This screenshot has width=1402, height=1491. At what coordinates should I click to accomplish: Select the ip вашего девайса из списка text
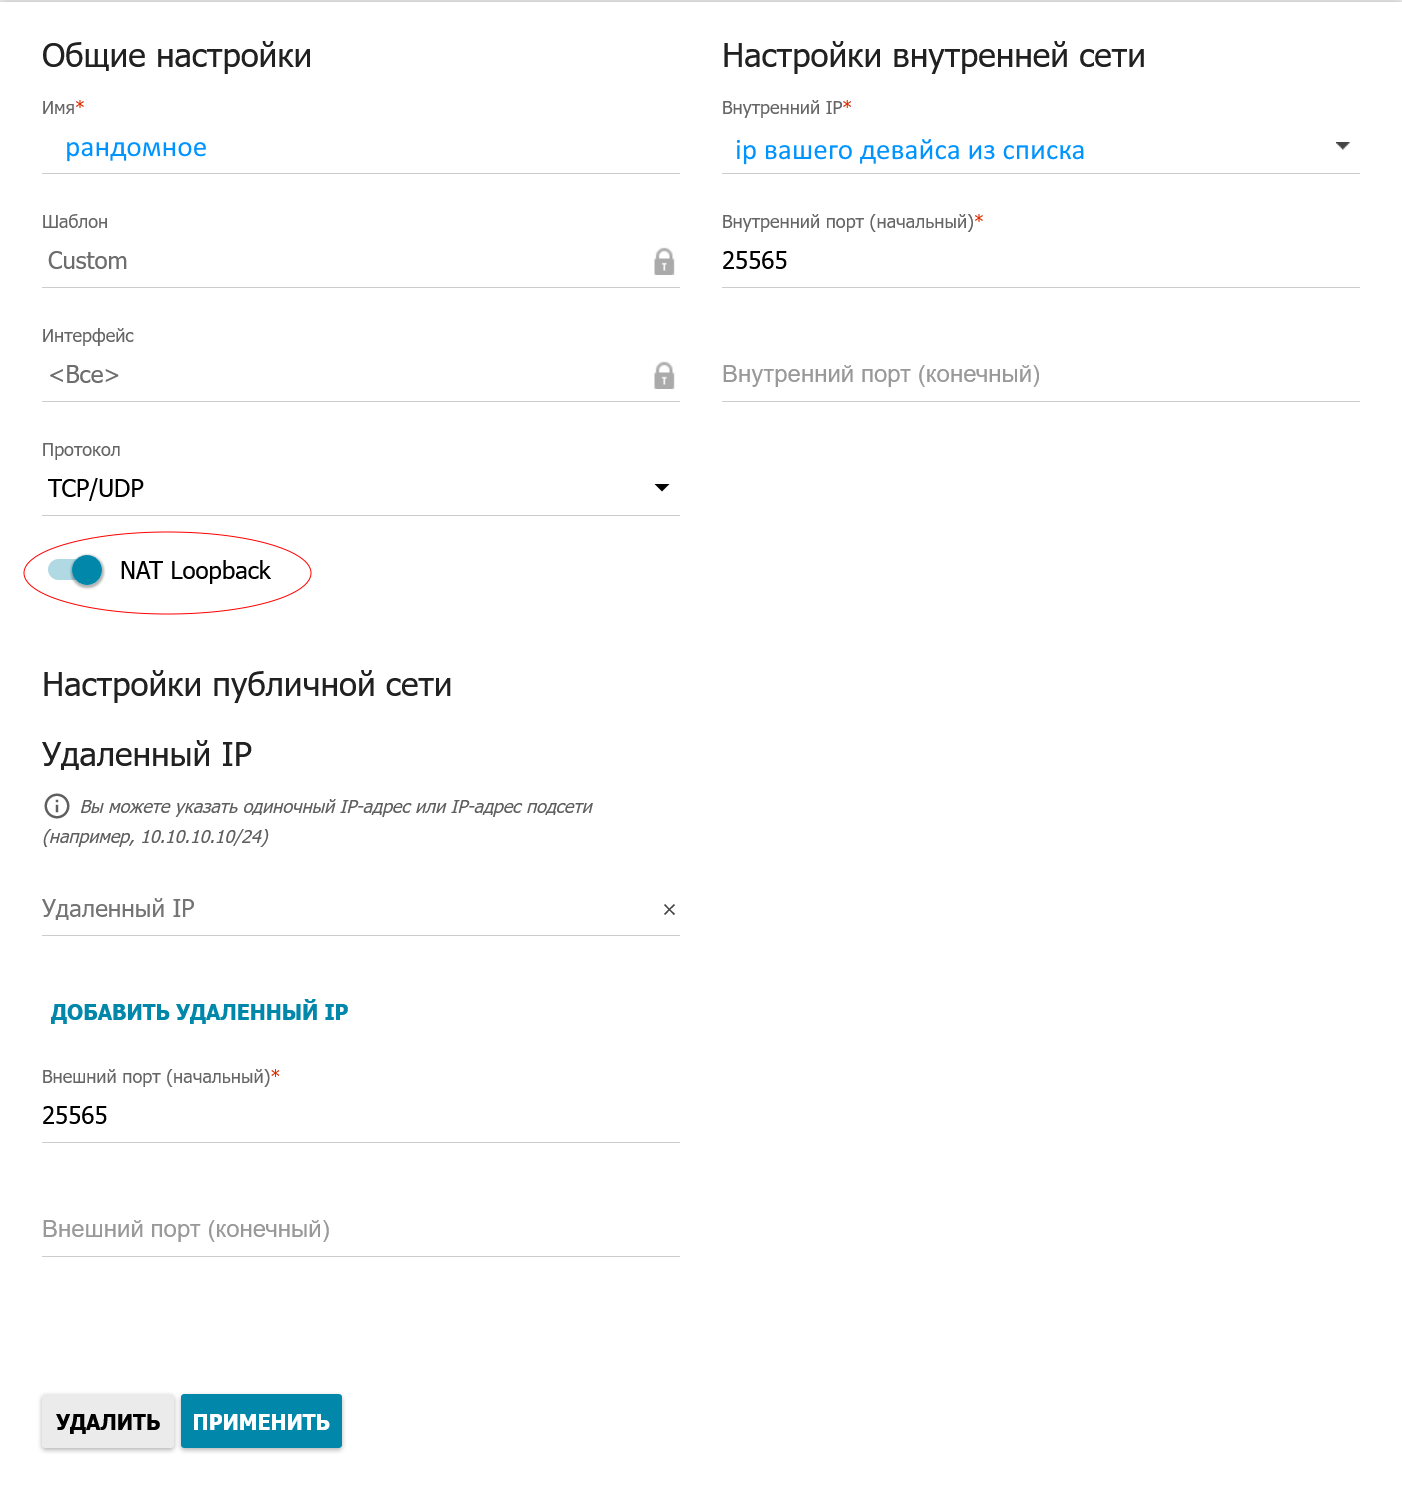(x=910, y=151)
